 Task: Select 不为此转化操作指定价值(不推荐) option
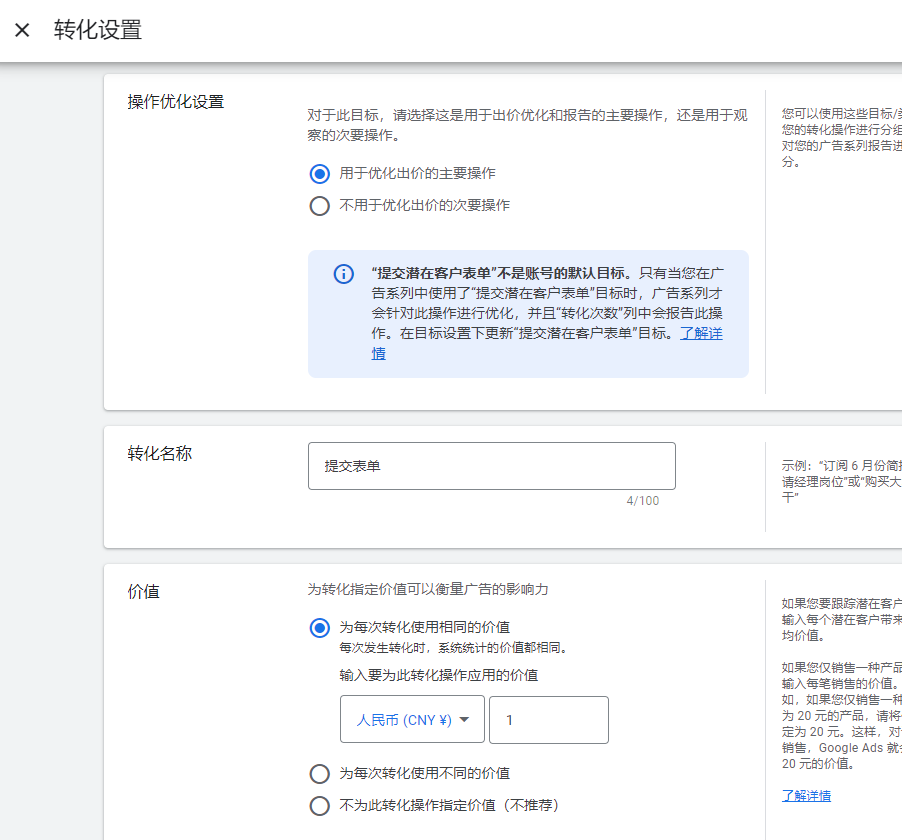coord(319,806)
